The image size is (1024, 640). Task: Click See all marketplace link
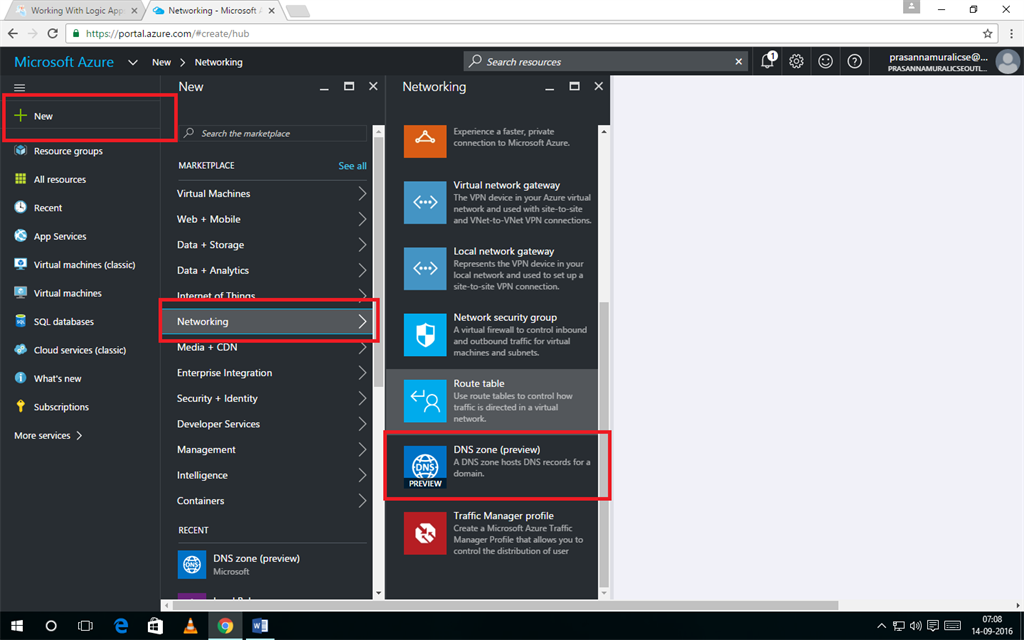352,166
